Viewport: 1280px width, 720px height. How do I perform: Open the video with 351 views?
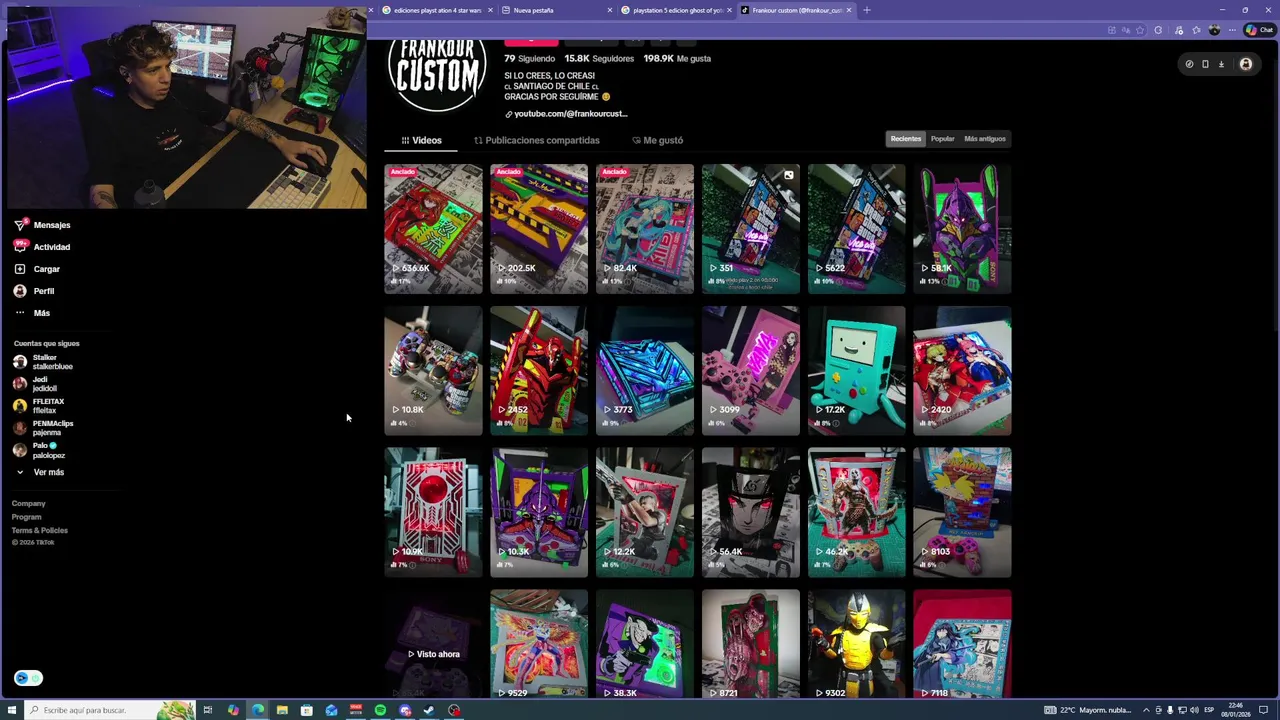(751, 229)
